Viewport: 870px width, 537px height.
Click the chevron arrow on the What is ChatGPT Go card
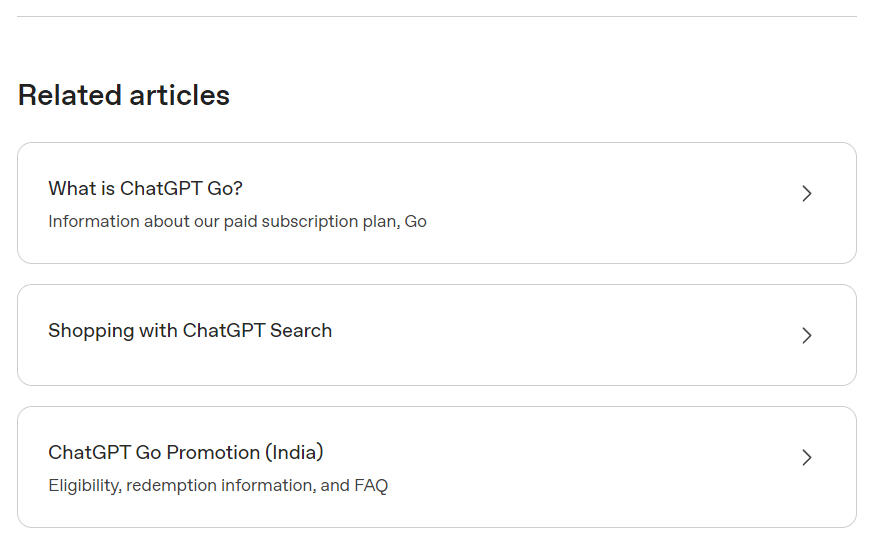click(807, 194)
